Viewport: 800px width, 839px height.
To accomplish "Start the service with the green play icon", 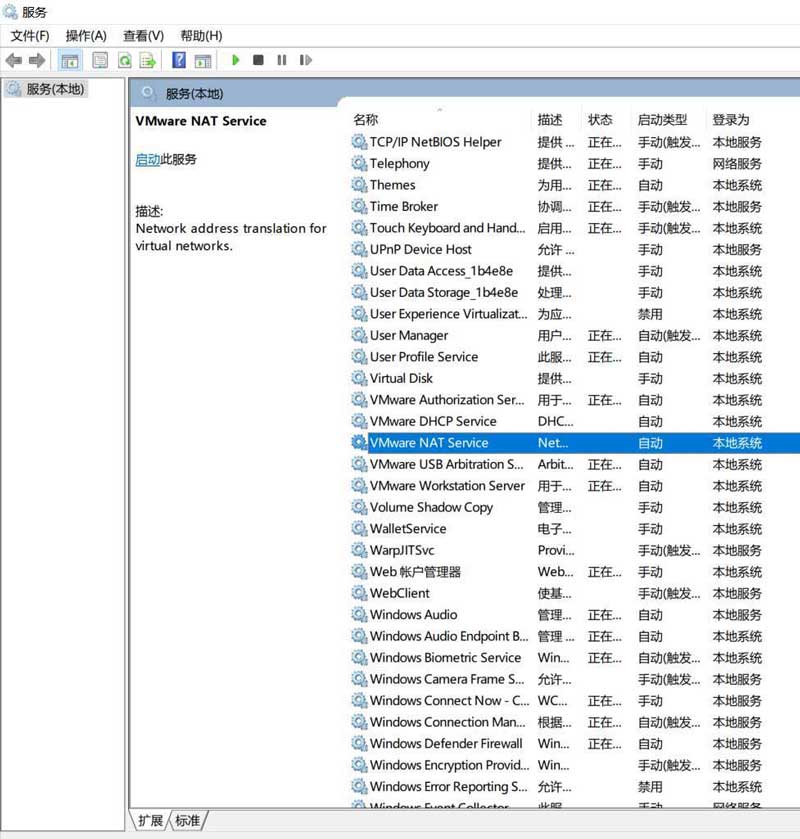I will tap(235, 60).
